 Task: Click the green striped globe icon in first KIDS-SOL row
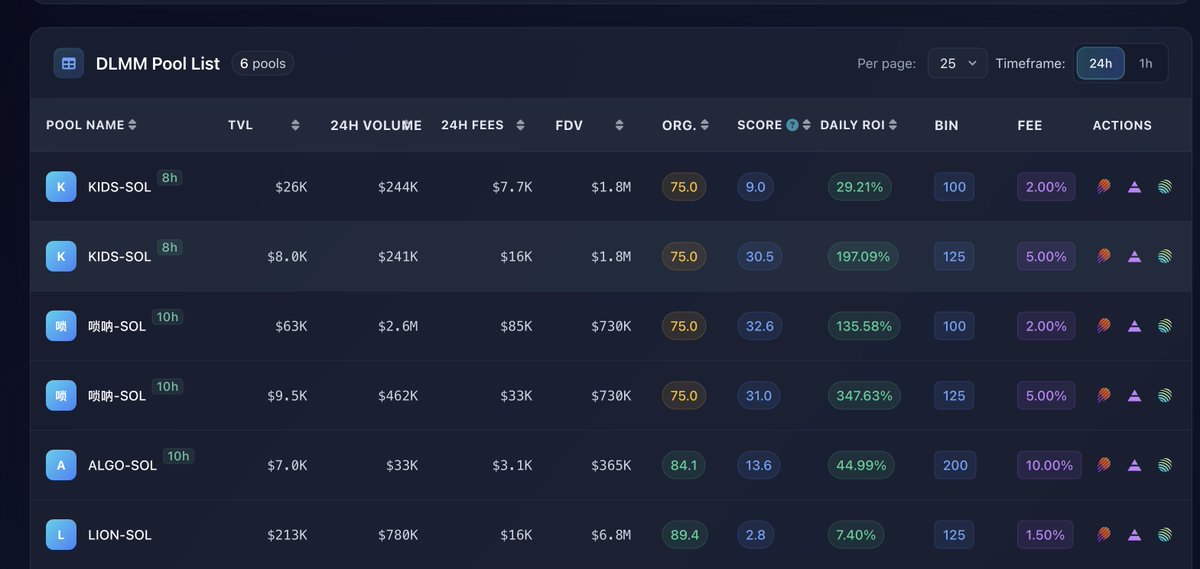click(x=1164, y=186)
